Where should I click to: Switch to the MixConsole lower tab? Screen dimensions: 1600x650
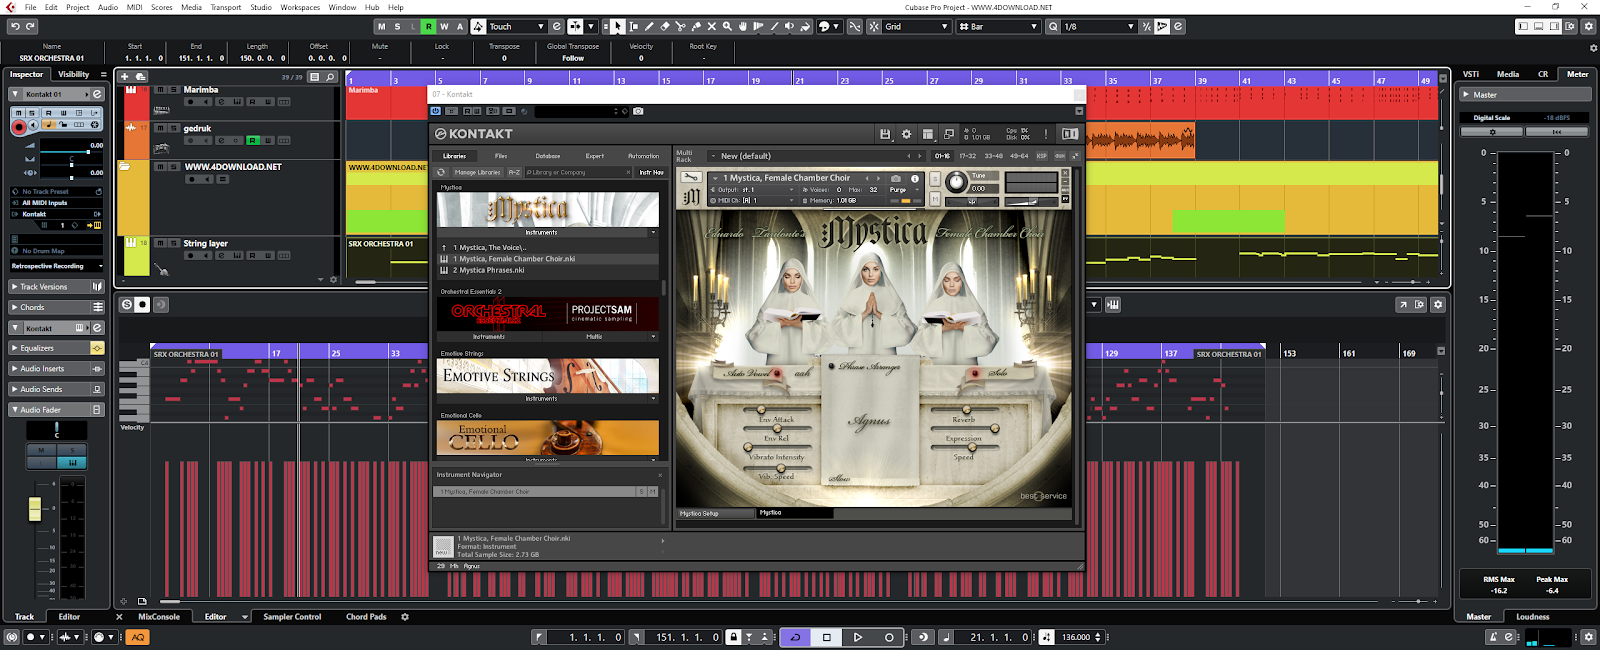159,617
